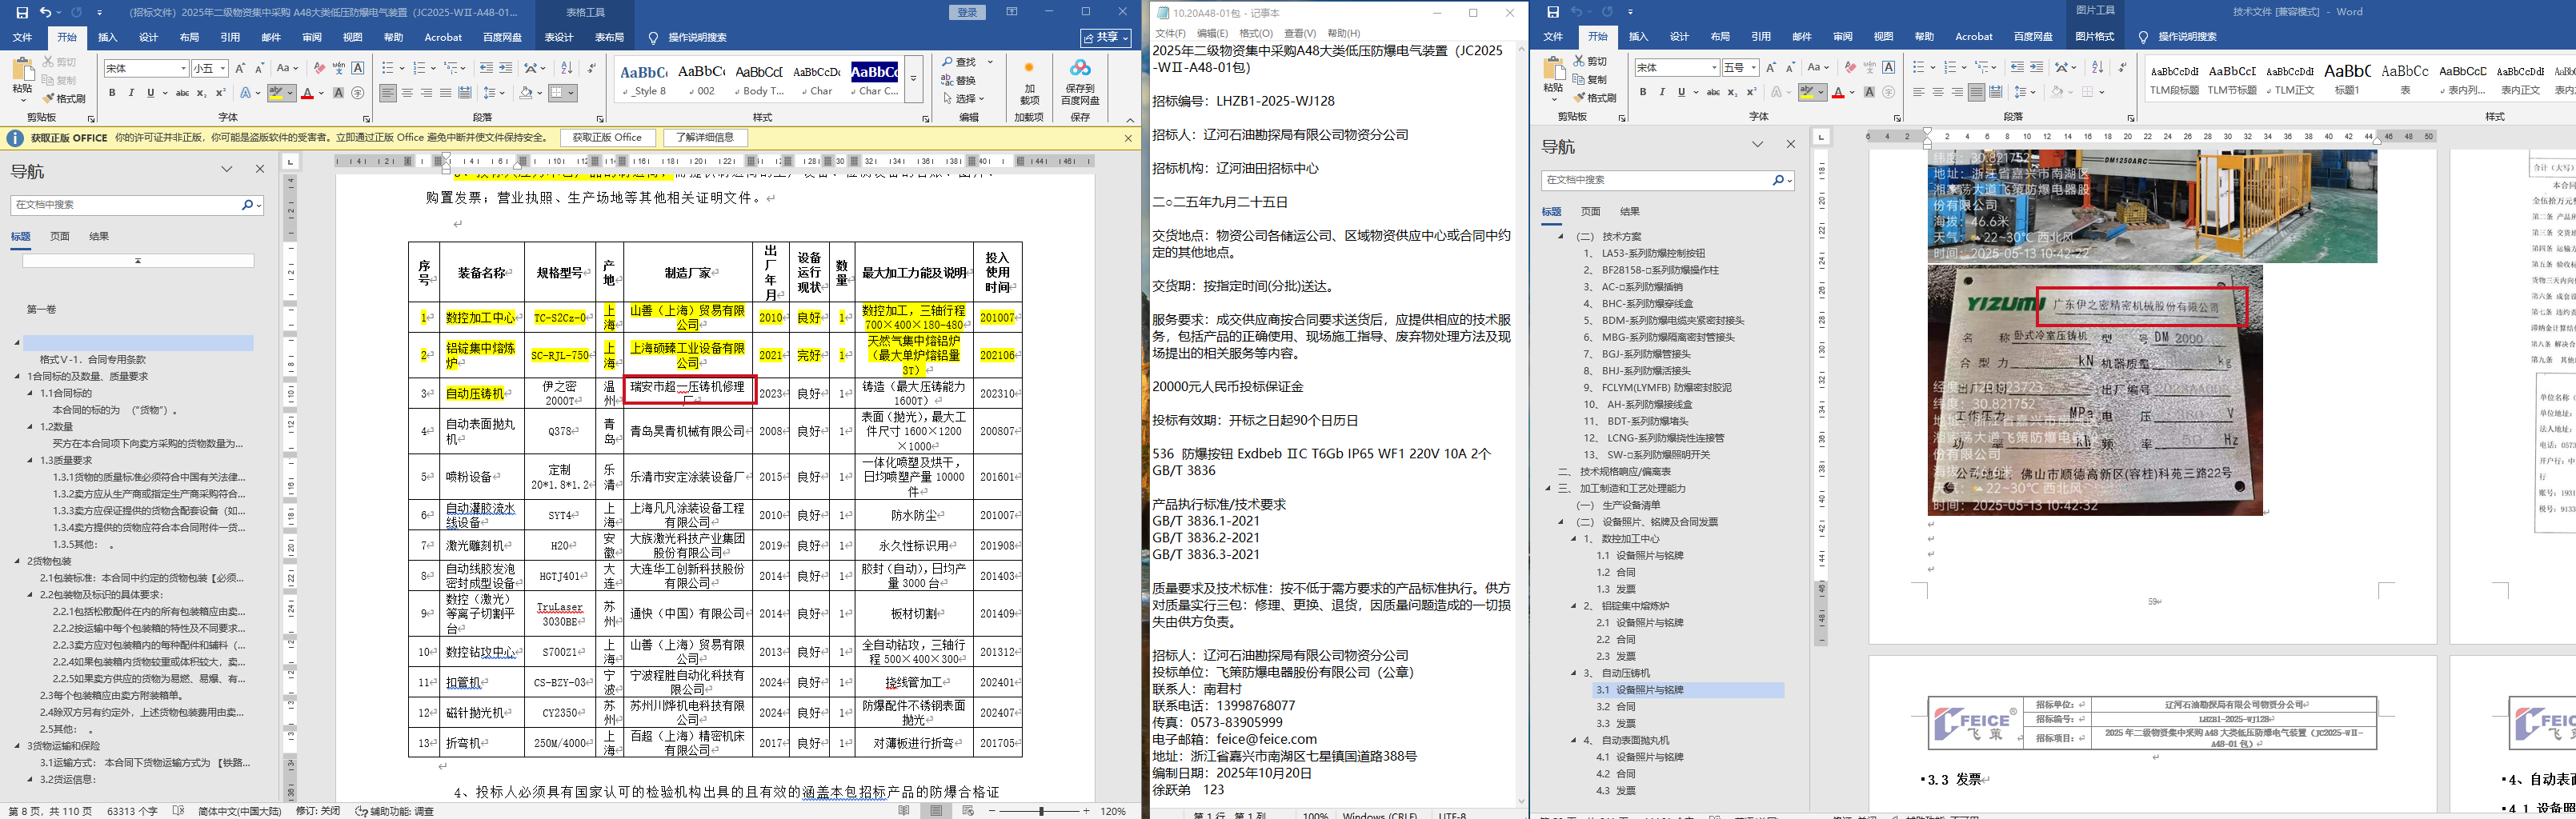This screenshot has height=819, width=2576.
Task: Open font name dropdown in 招标文件 Word window
Action: [x=184, y=68]
